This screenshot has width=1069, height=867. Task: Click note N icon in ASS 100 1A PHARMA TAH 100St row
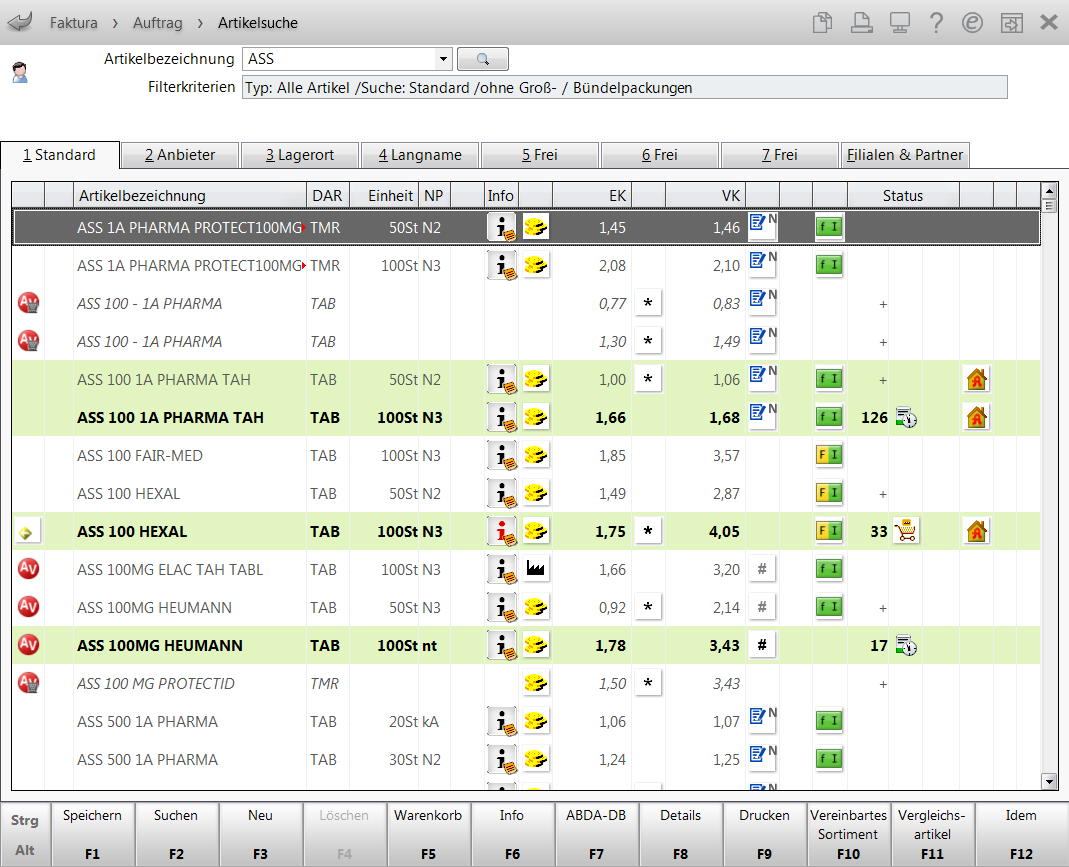click(x=763, y=416)
